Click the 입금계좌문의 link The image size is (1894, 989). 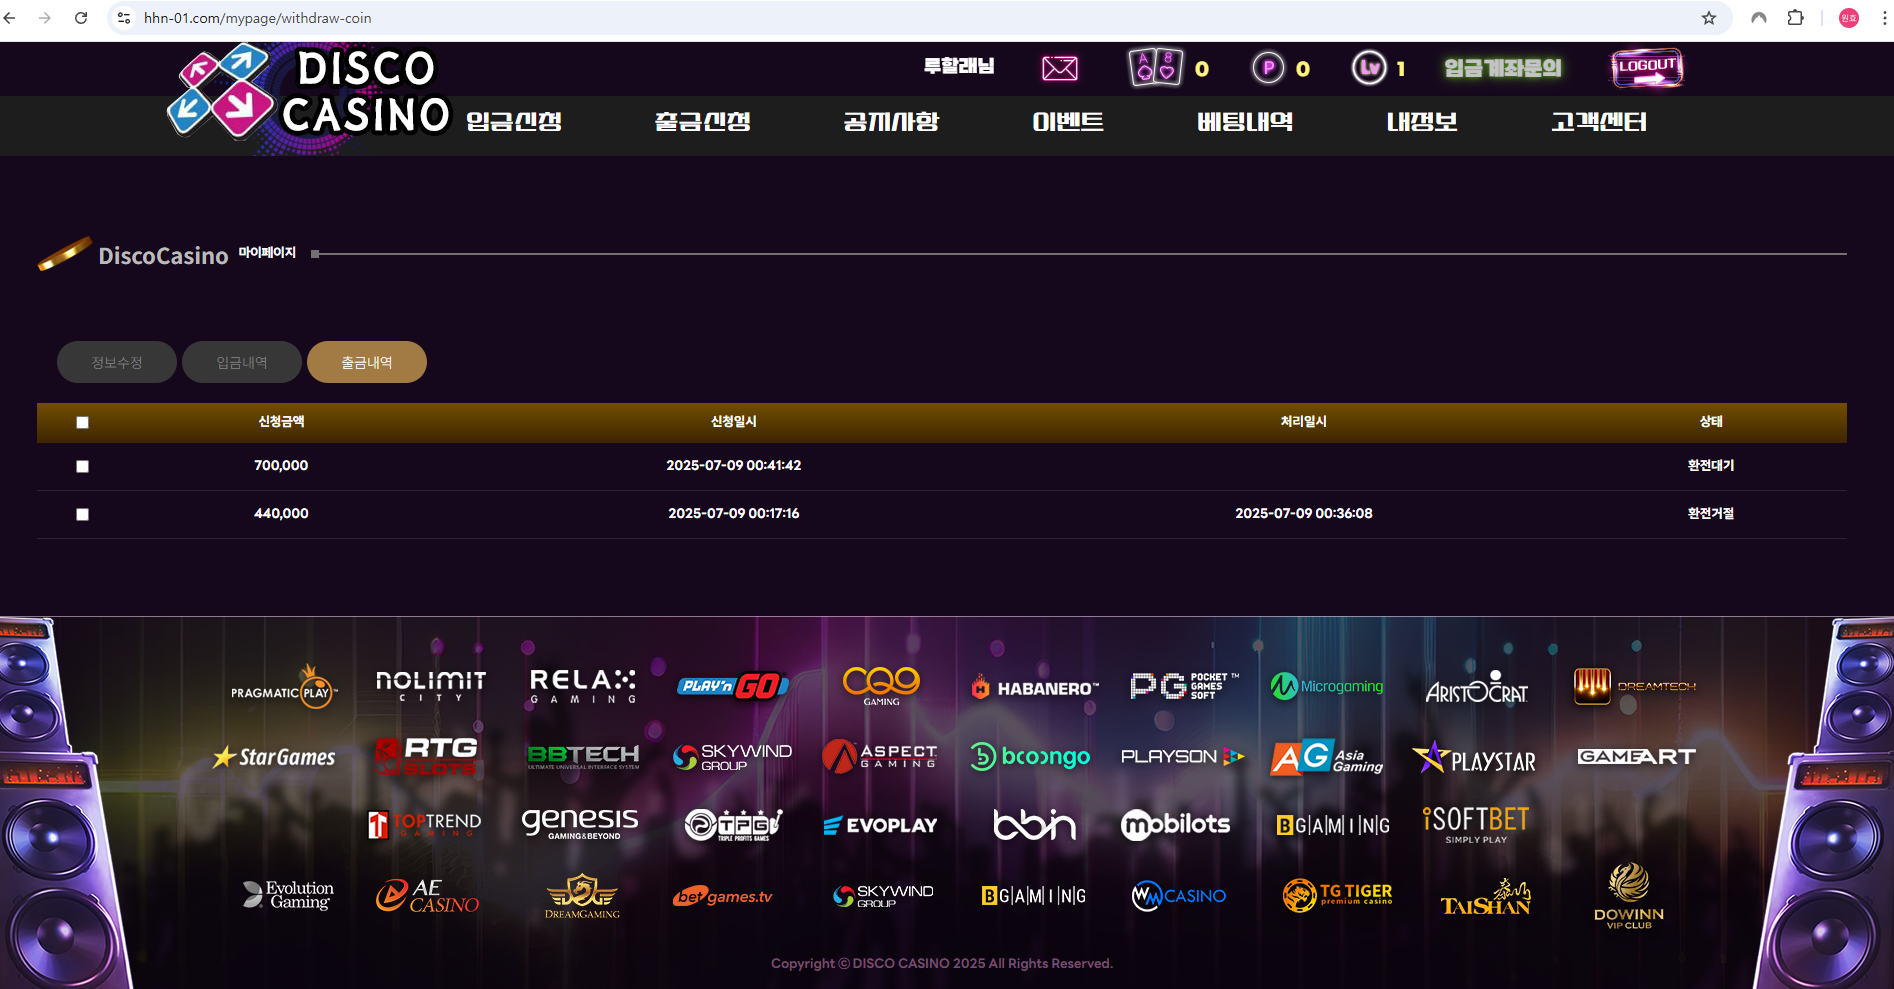point(1502,68)
